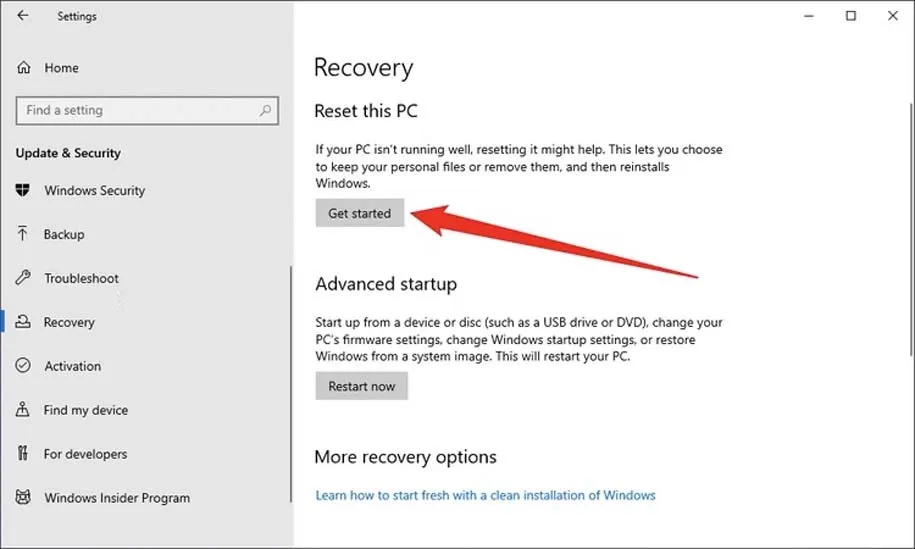Click the Activation checkmark circle icon
This screenshot has height=549, width=915.
point(23,366)
